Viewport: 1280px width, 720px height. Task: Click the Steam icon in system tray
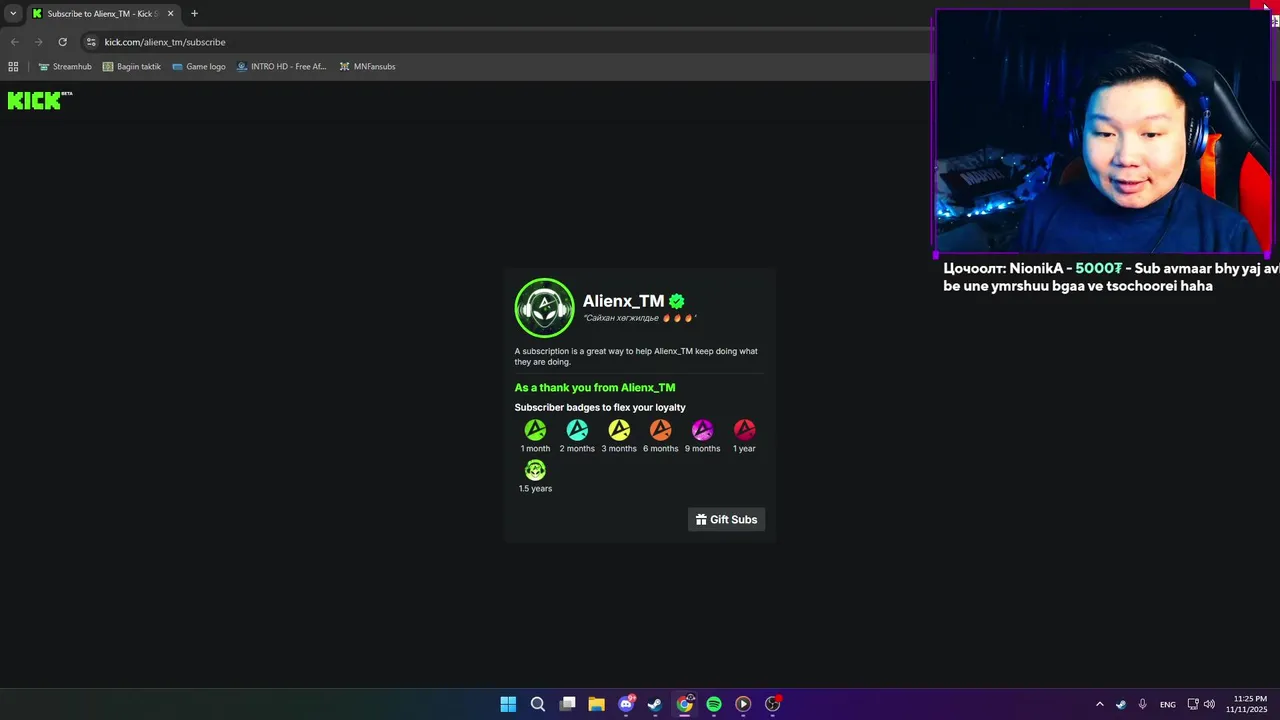pos(1120,704)
